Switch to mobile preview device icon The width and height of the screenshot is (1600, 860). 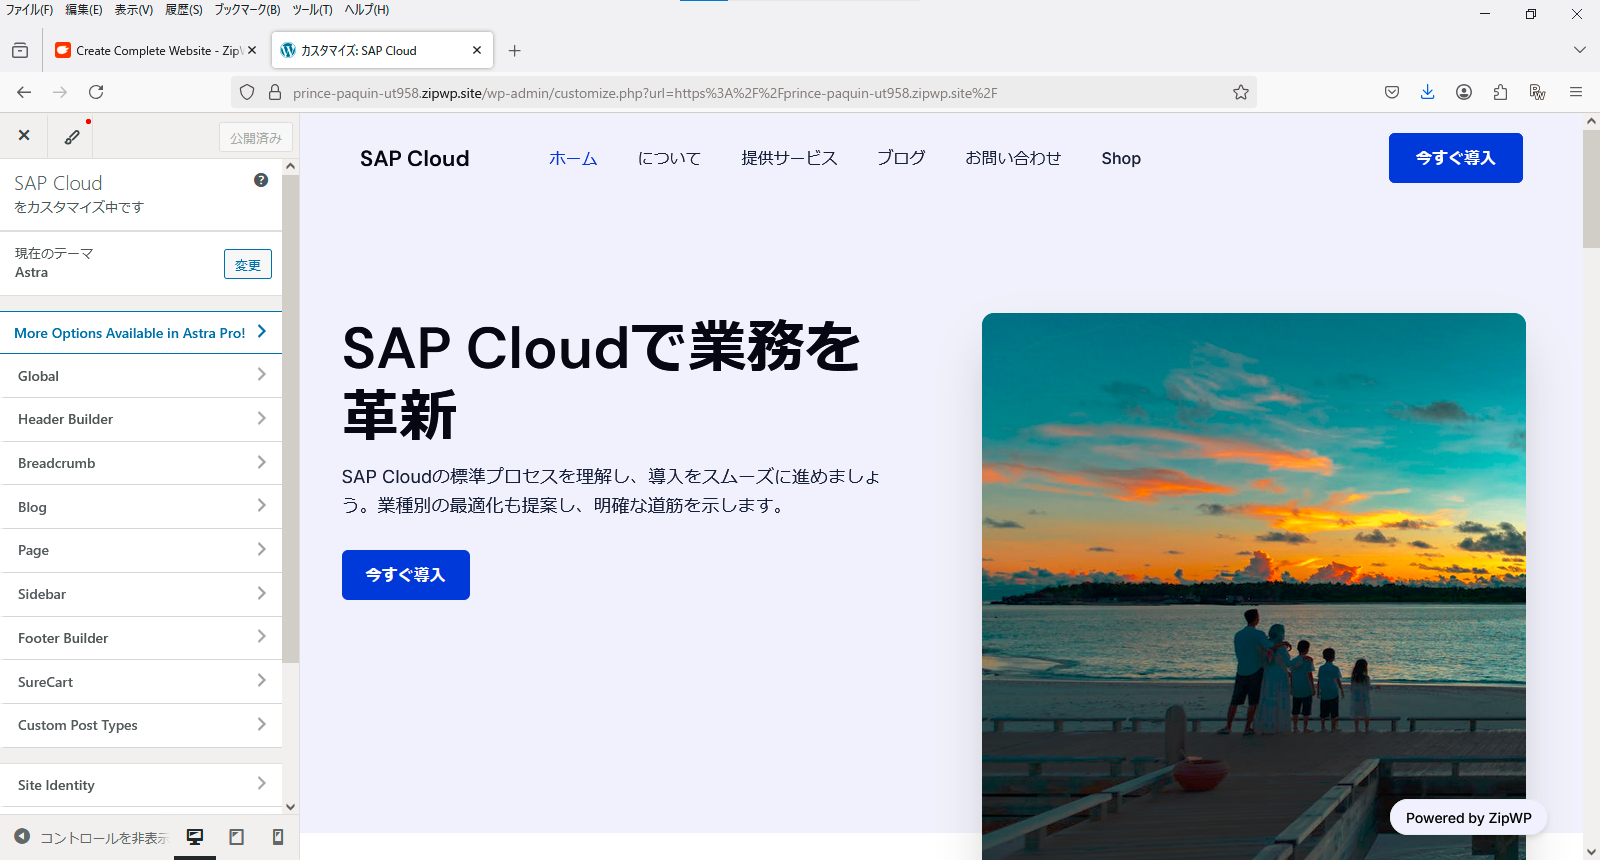point(278,837)
